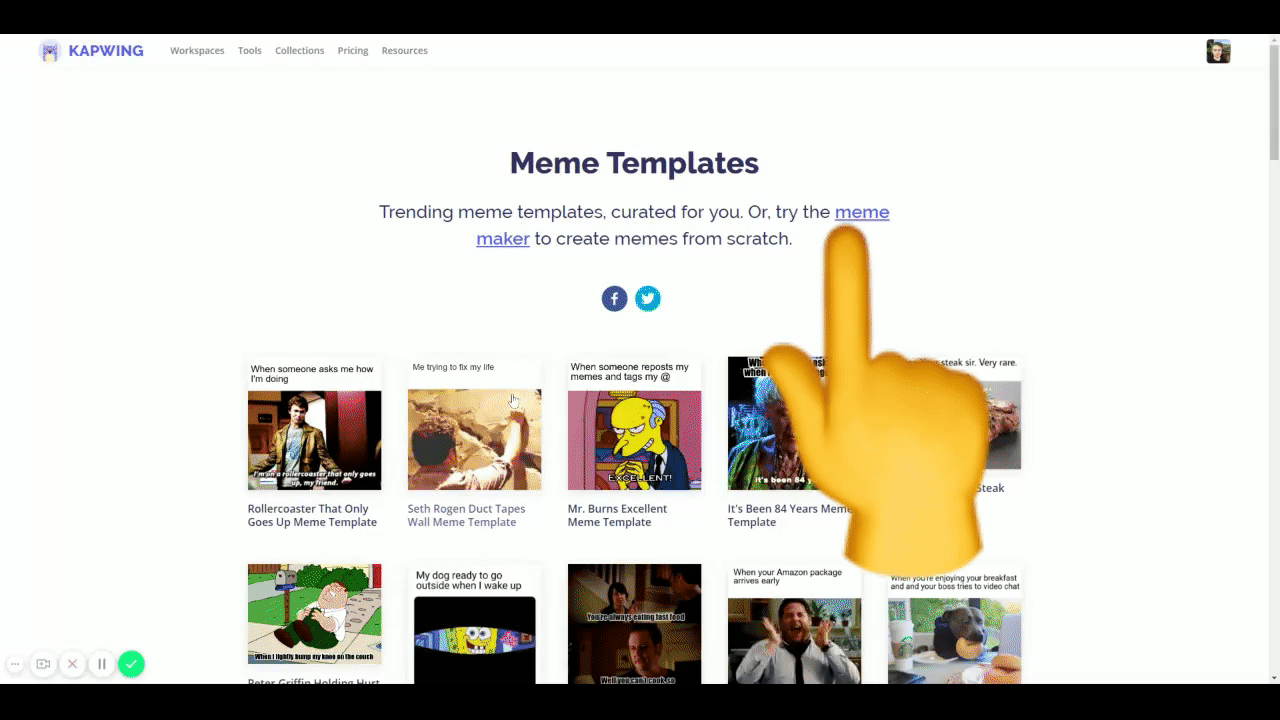Share page via Twitter icon
Viewport: 1280px width, 720px height.
[x=648, y=298]
